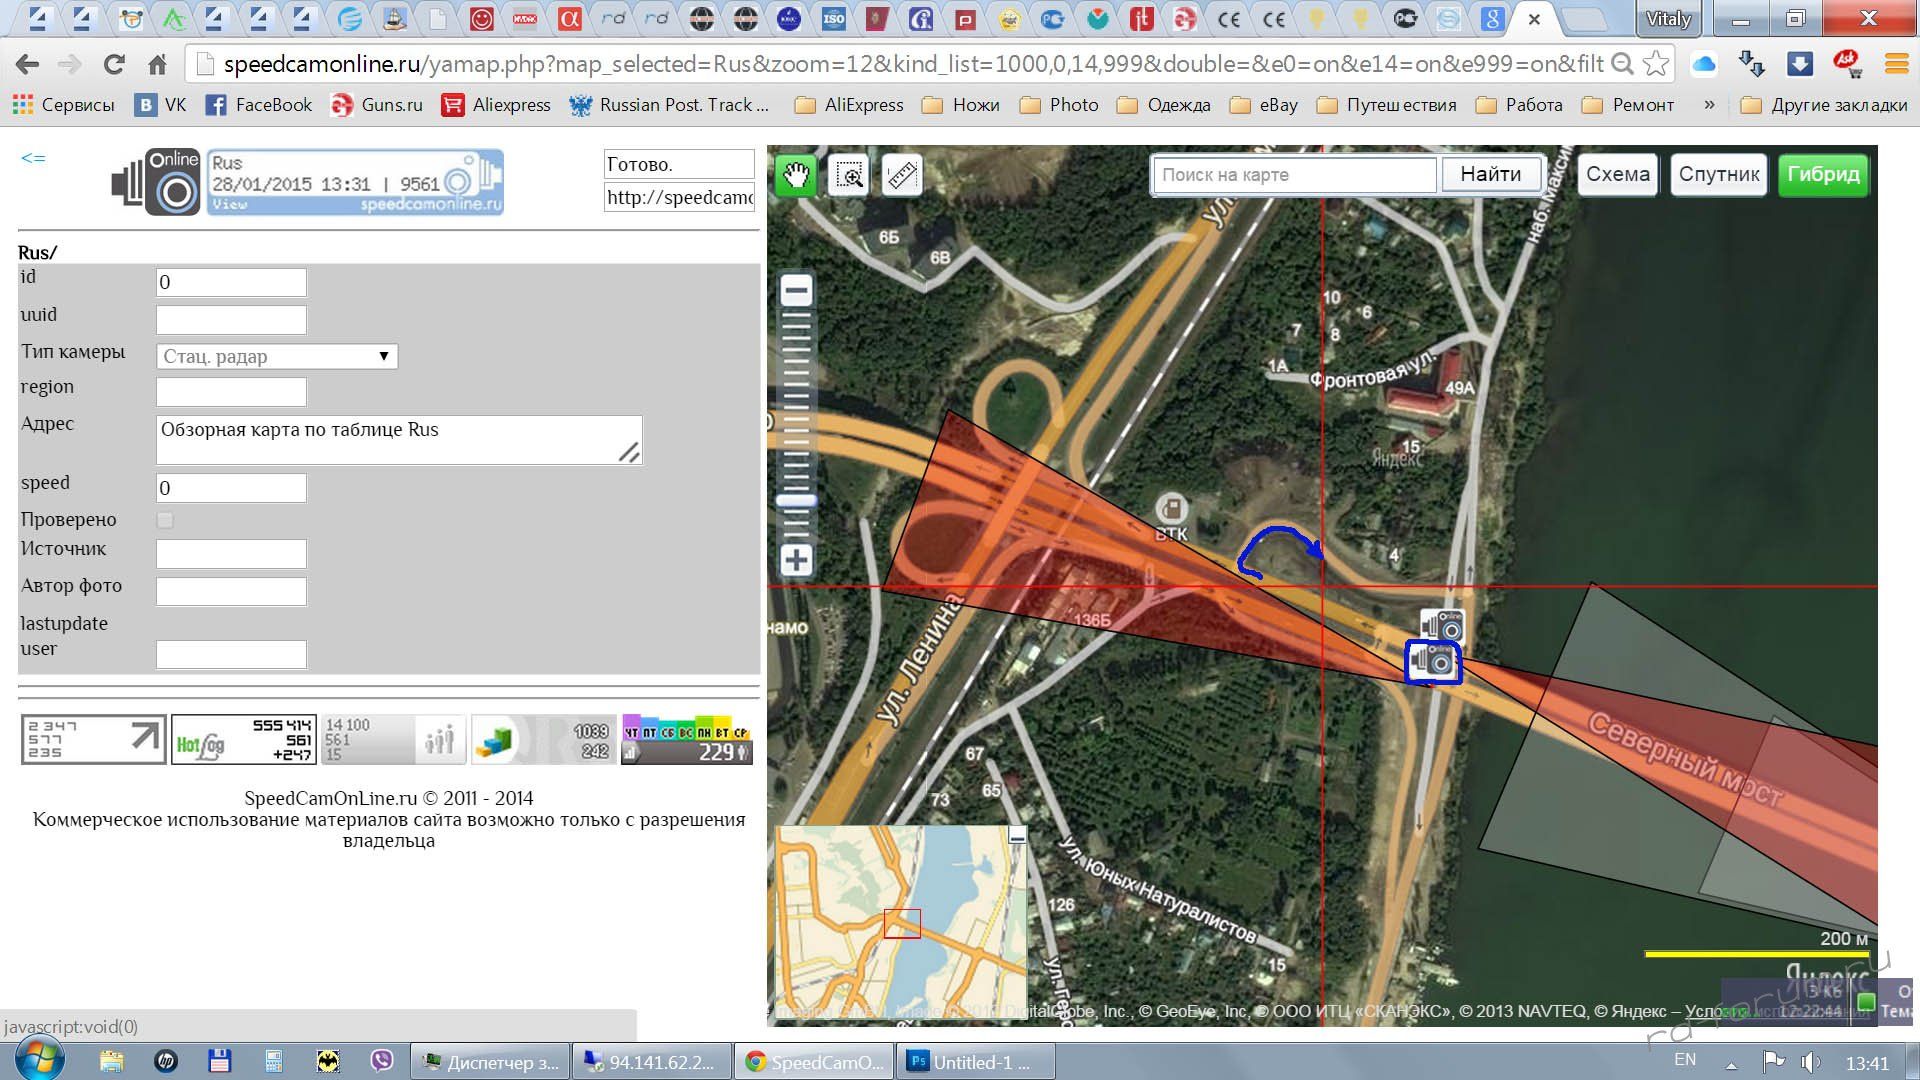Open the Guns.ru bookmark
The width and height of the screenshot is (1920, 1080).
pos(377,105)
